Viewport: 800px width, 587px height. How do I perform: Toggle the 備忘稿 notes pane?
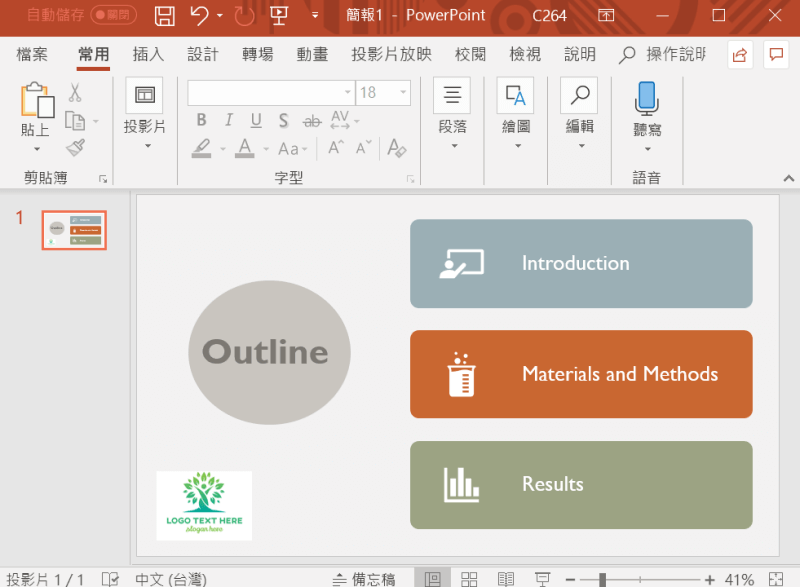click(364, 579)
